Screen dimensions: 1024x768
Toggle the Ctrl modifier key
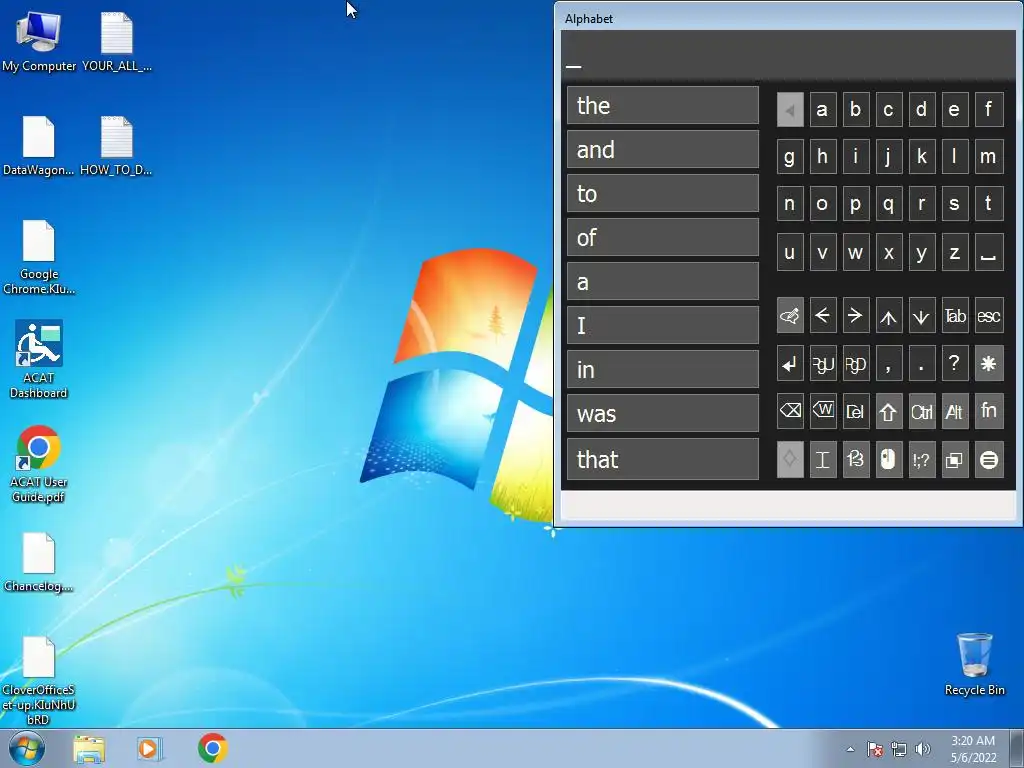pos(921,411)
